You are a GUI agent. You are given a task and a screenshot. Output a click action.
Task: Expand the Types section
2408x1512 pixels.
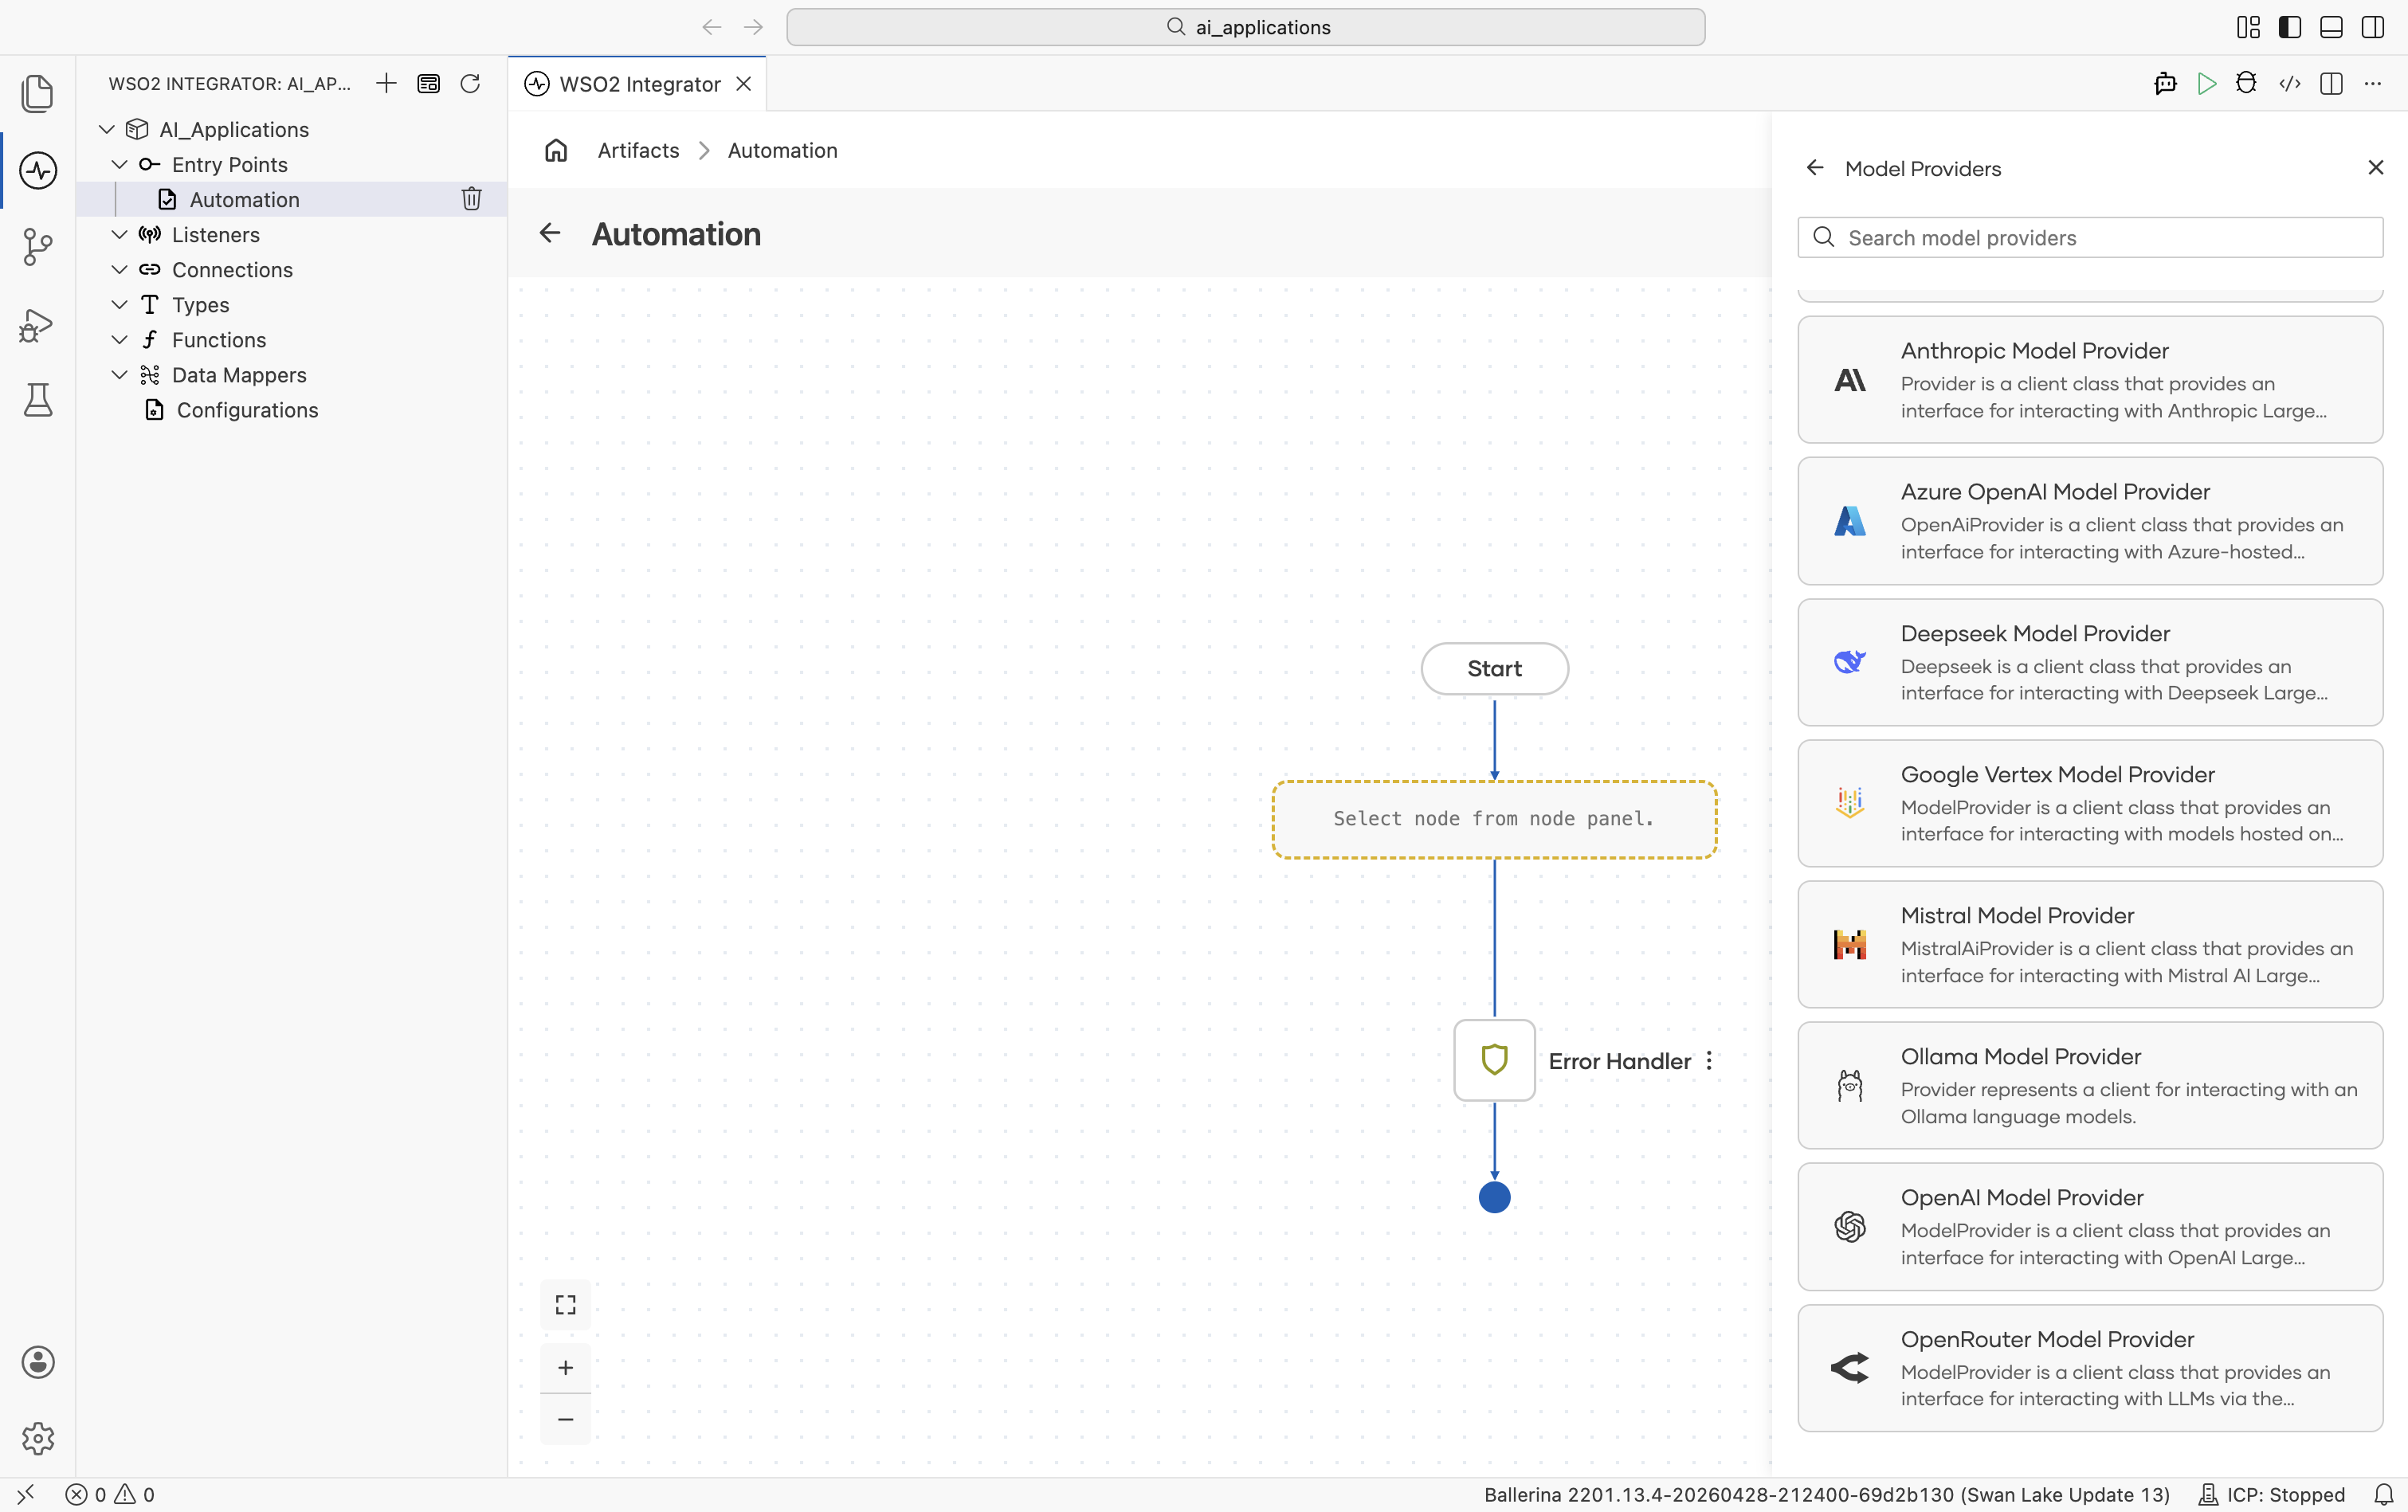(119, 304)
